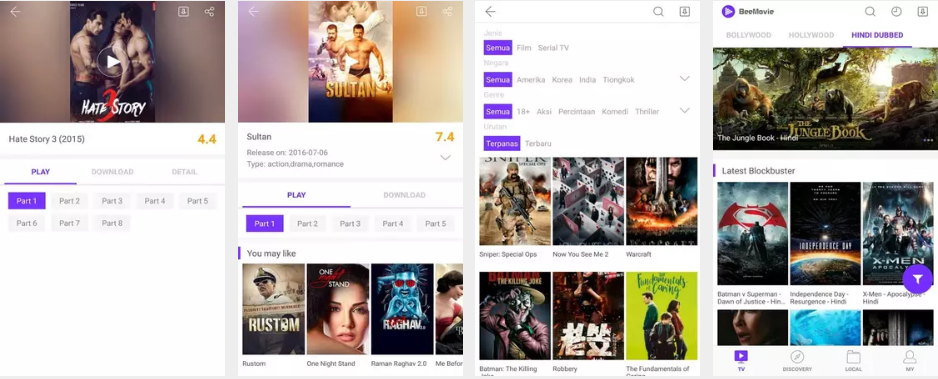
Task: Open search on the BeeMovie home screen
Action: pyautogui.click(x=870, y=12)
